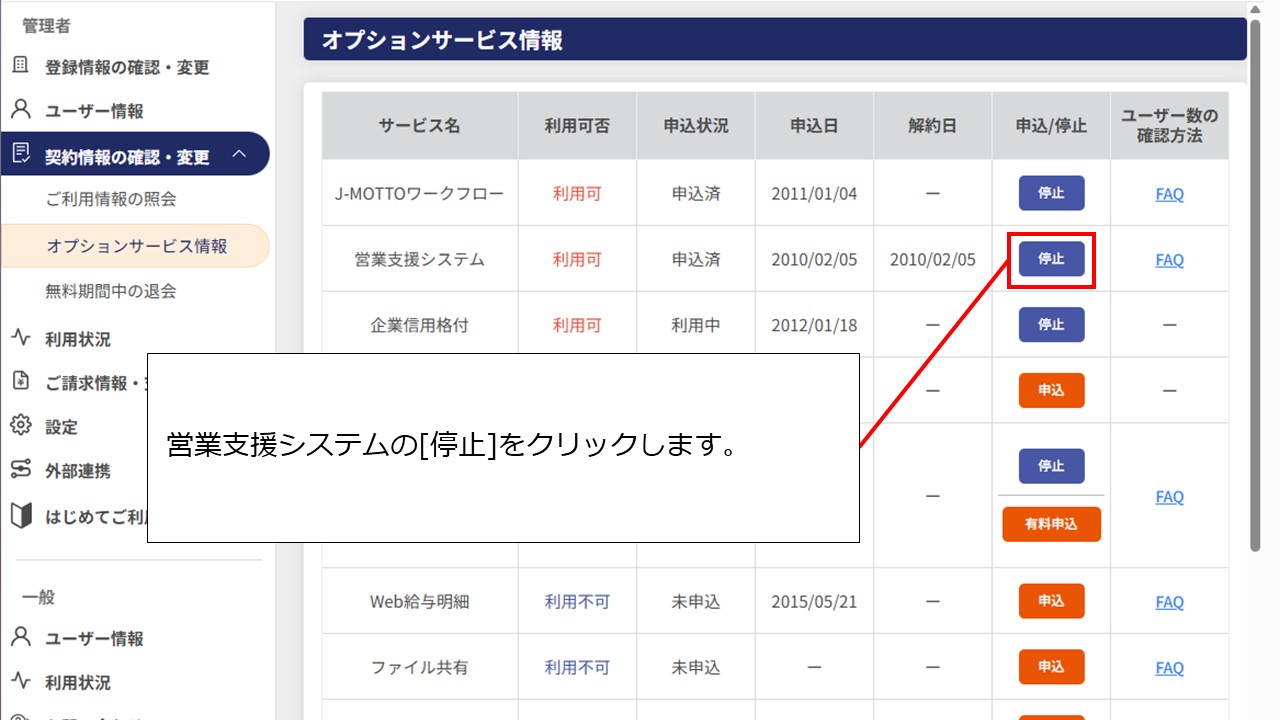1280x720 pixels.
Task: Click the pulse icon beside 管理者 利用状況
Action: click(21, 338)
